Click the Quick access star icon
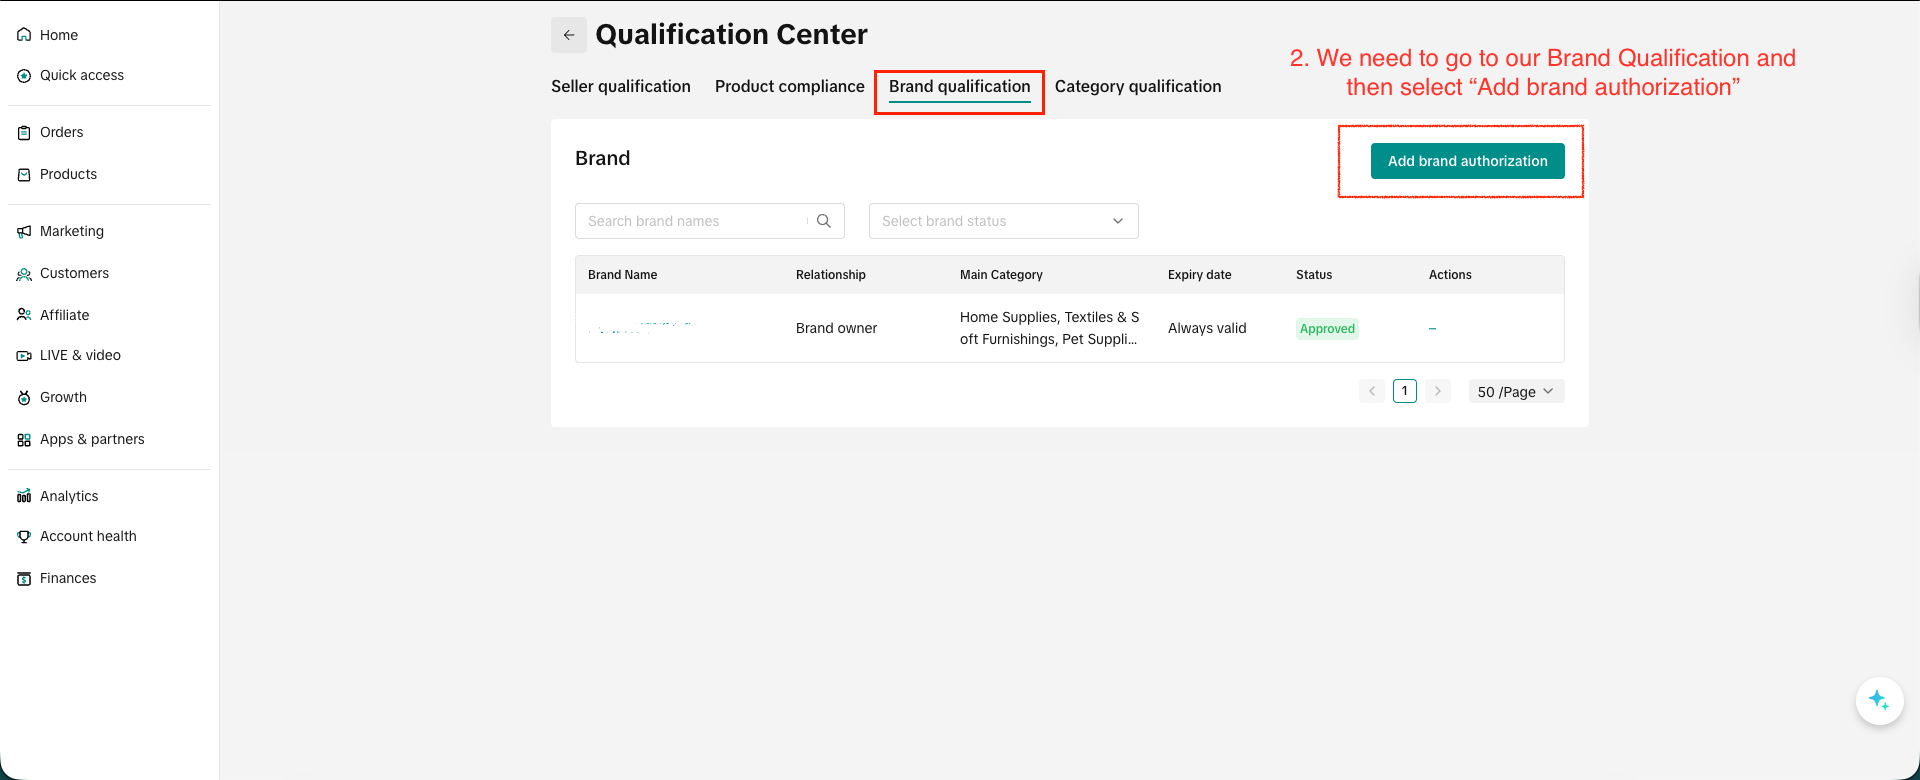Viewport: 1920px width, 780px height. pos(24,76)
